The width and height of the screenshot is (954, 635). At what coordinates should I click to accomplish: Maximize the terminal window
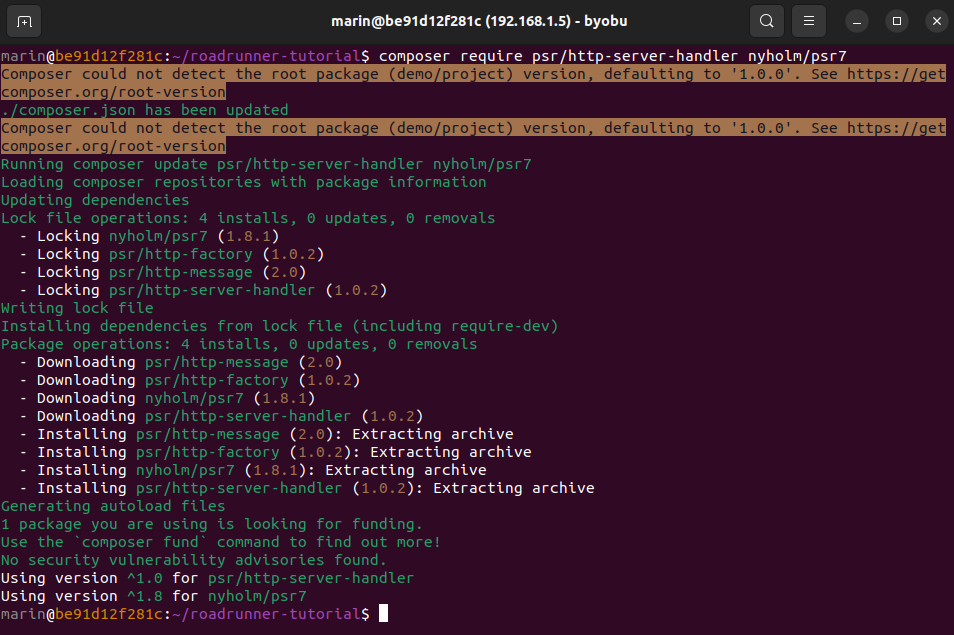pos(897,21)
